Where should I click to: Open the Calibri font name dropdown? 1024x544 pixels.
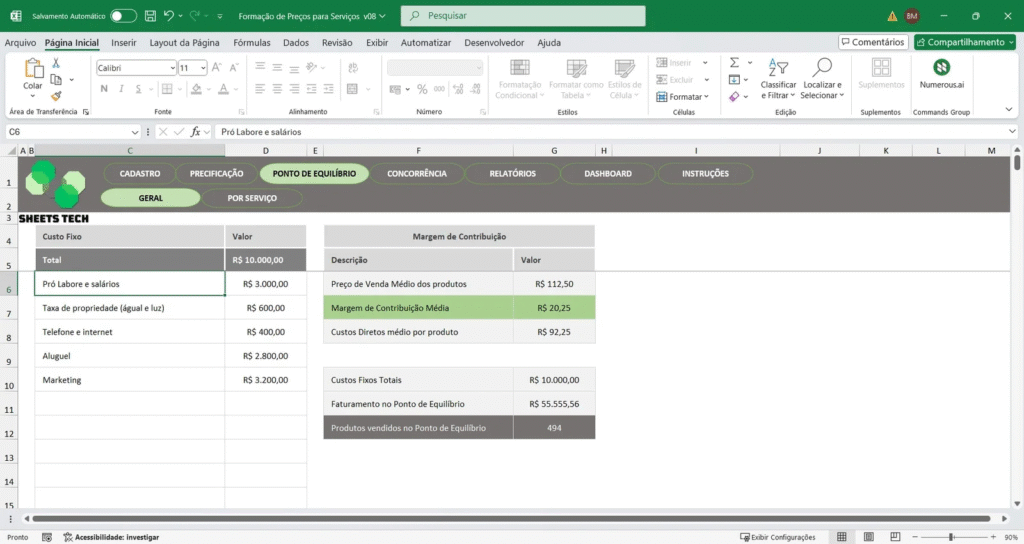171,68
